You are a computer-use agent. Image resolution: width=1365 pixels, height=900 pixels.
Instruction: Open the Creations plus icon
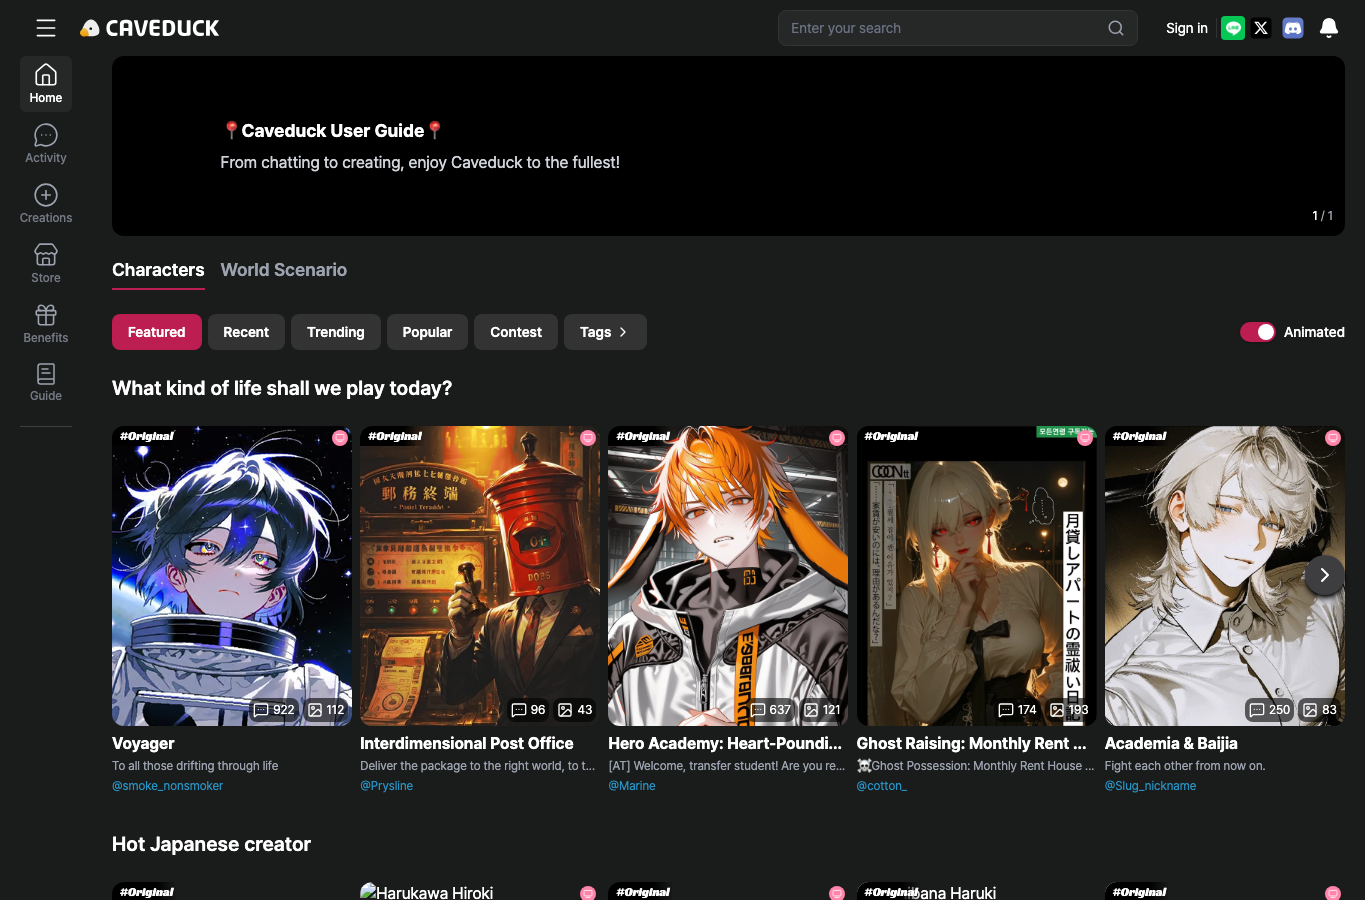pos(46,195)
